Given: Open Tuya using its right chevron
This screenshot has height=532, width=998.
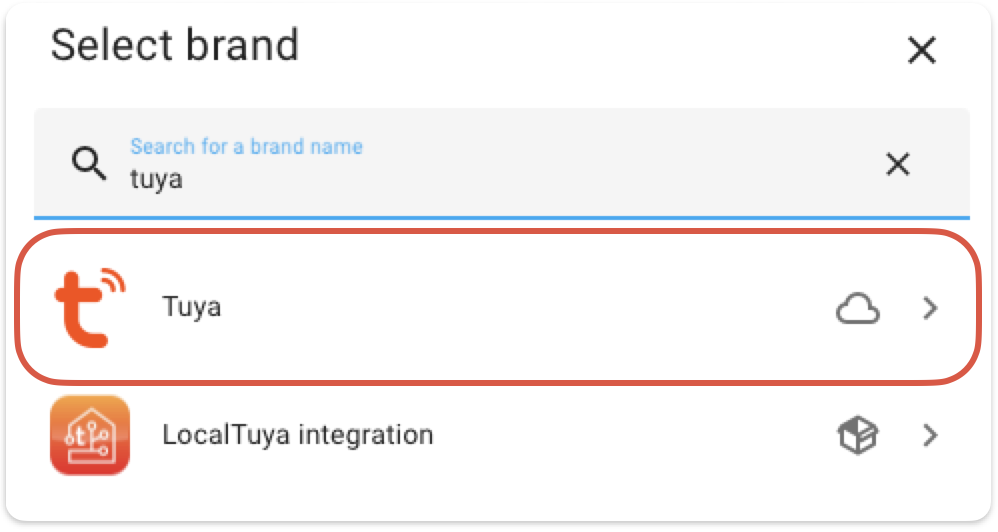Looking at the screenshot, I should 930,309.
